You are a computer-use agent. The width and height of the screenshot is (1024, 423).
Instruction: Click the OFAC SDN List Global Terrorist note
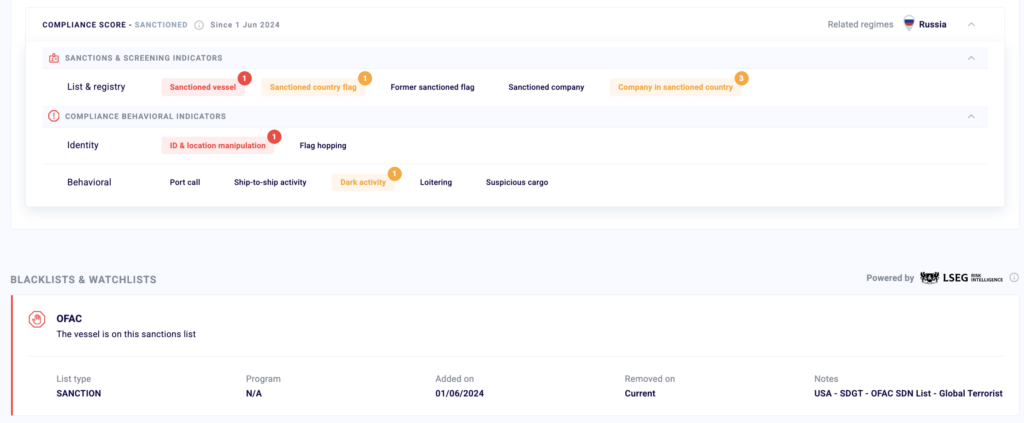(x=908, y=394)
